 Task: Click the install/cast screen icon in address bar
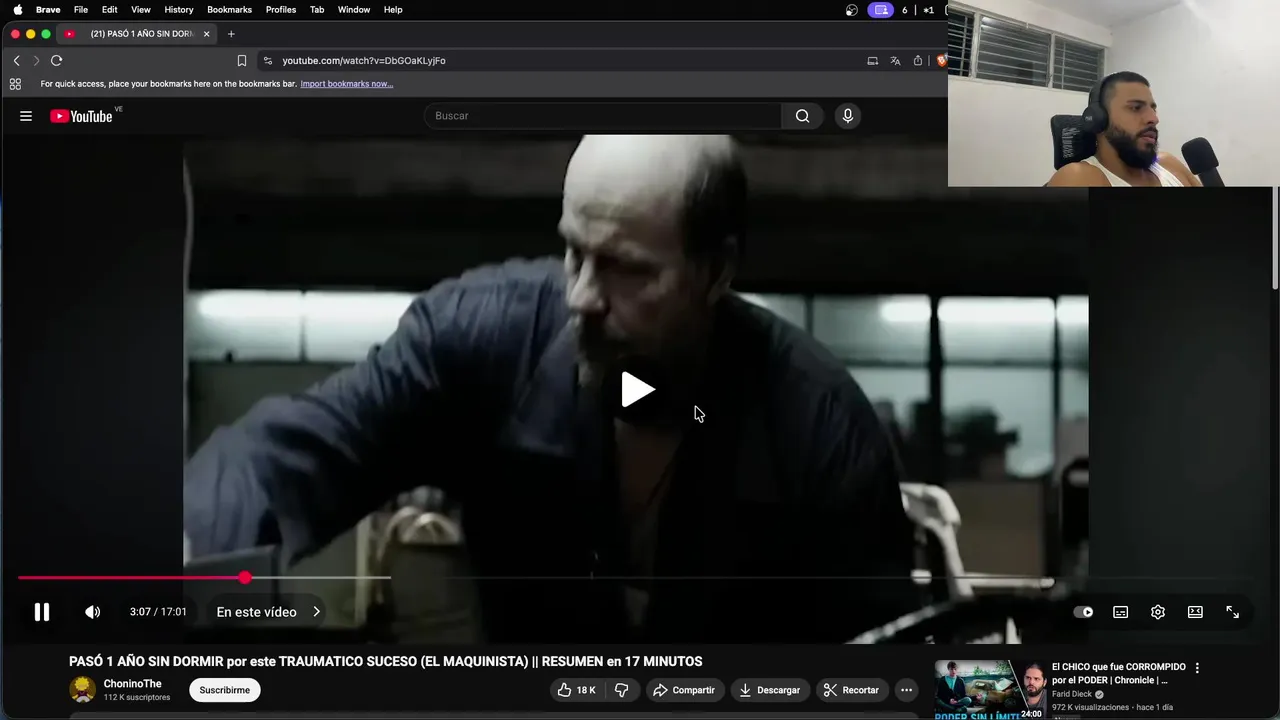872,61
